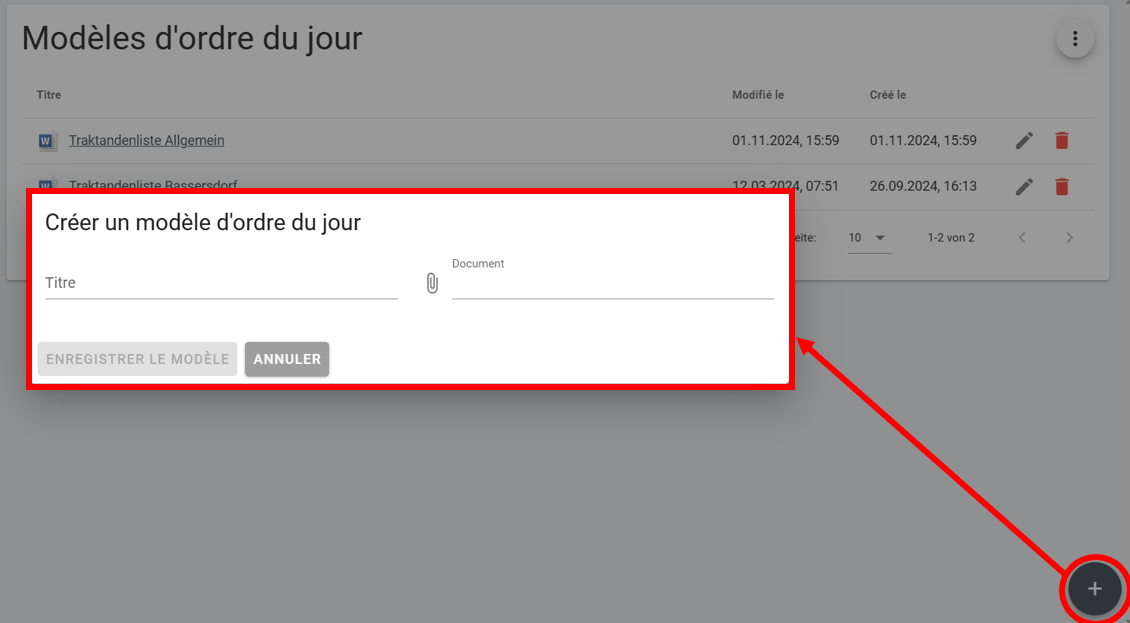
Task: Go to the previous page chevron
Action: click(x=1022, y=238)
